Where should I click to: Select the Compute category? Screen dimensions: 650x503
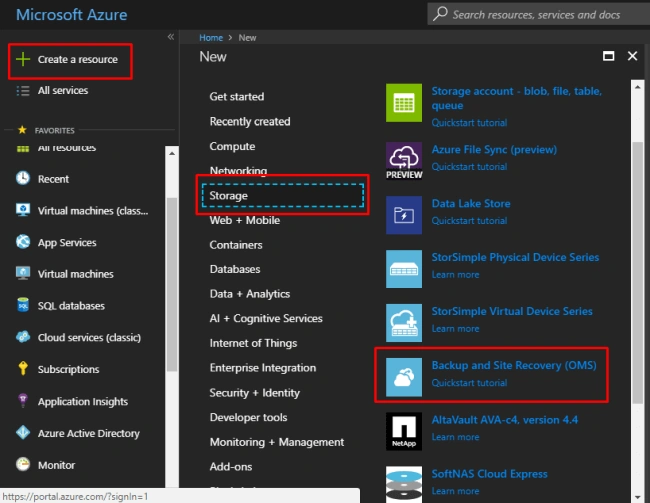[x=232, y=146]
